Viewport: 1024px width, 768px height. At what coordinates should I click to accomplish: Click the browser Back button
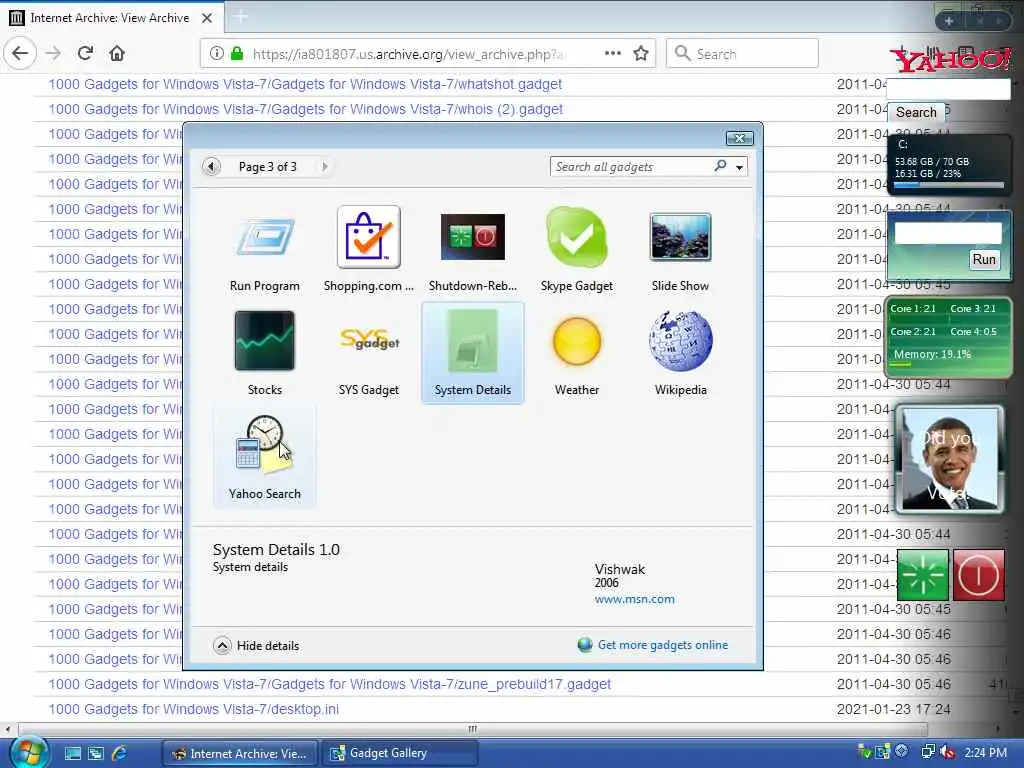20,53
